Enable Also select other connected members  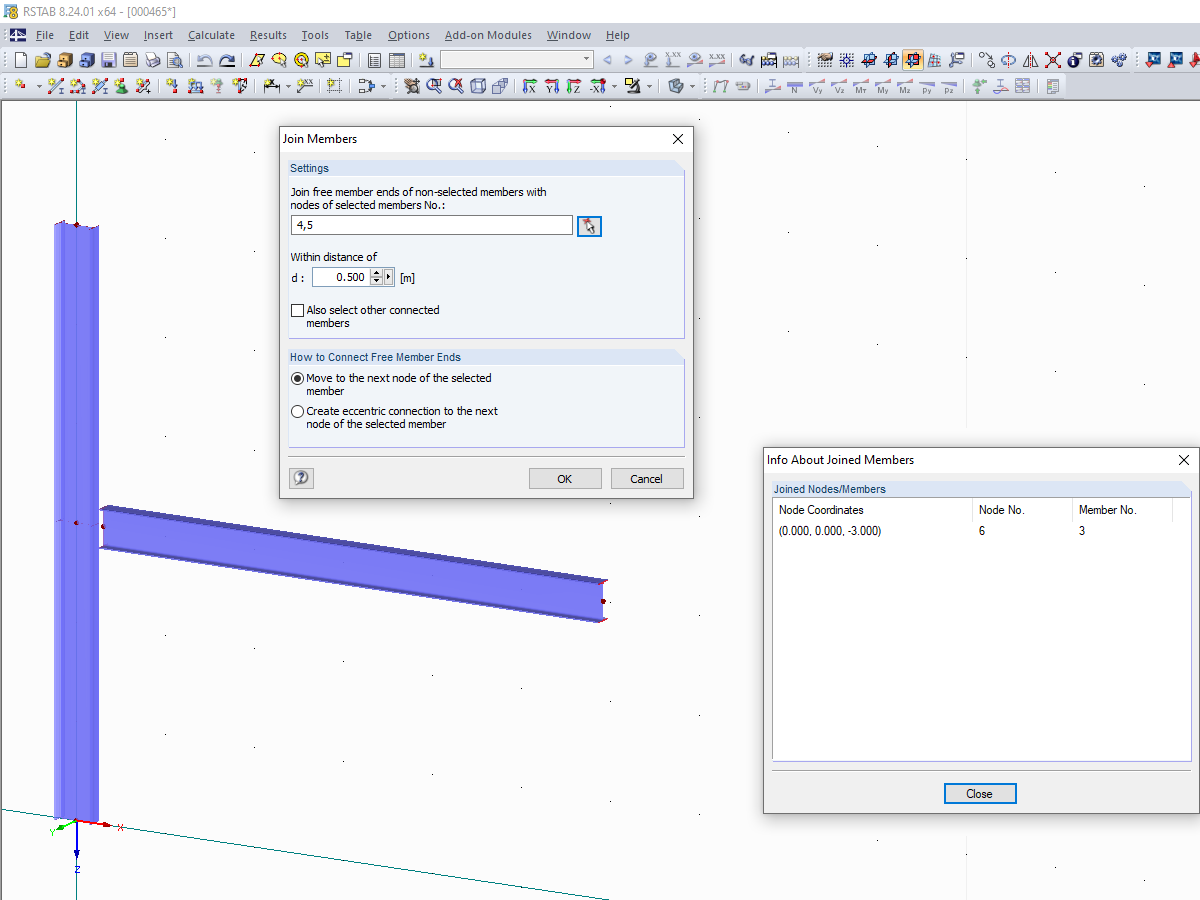pyautogui.click(x=297, y=310)
